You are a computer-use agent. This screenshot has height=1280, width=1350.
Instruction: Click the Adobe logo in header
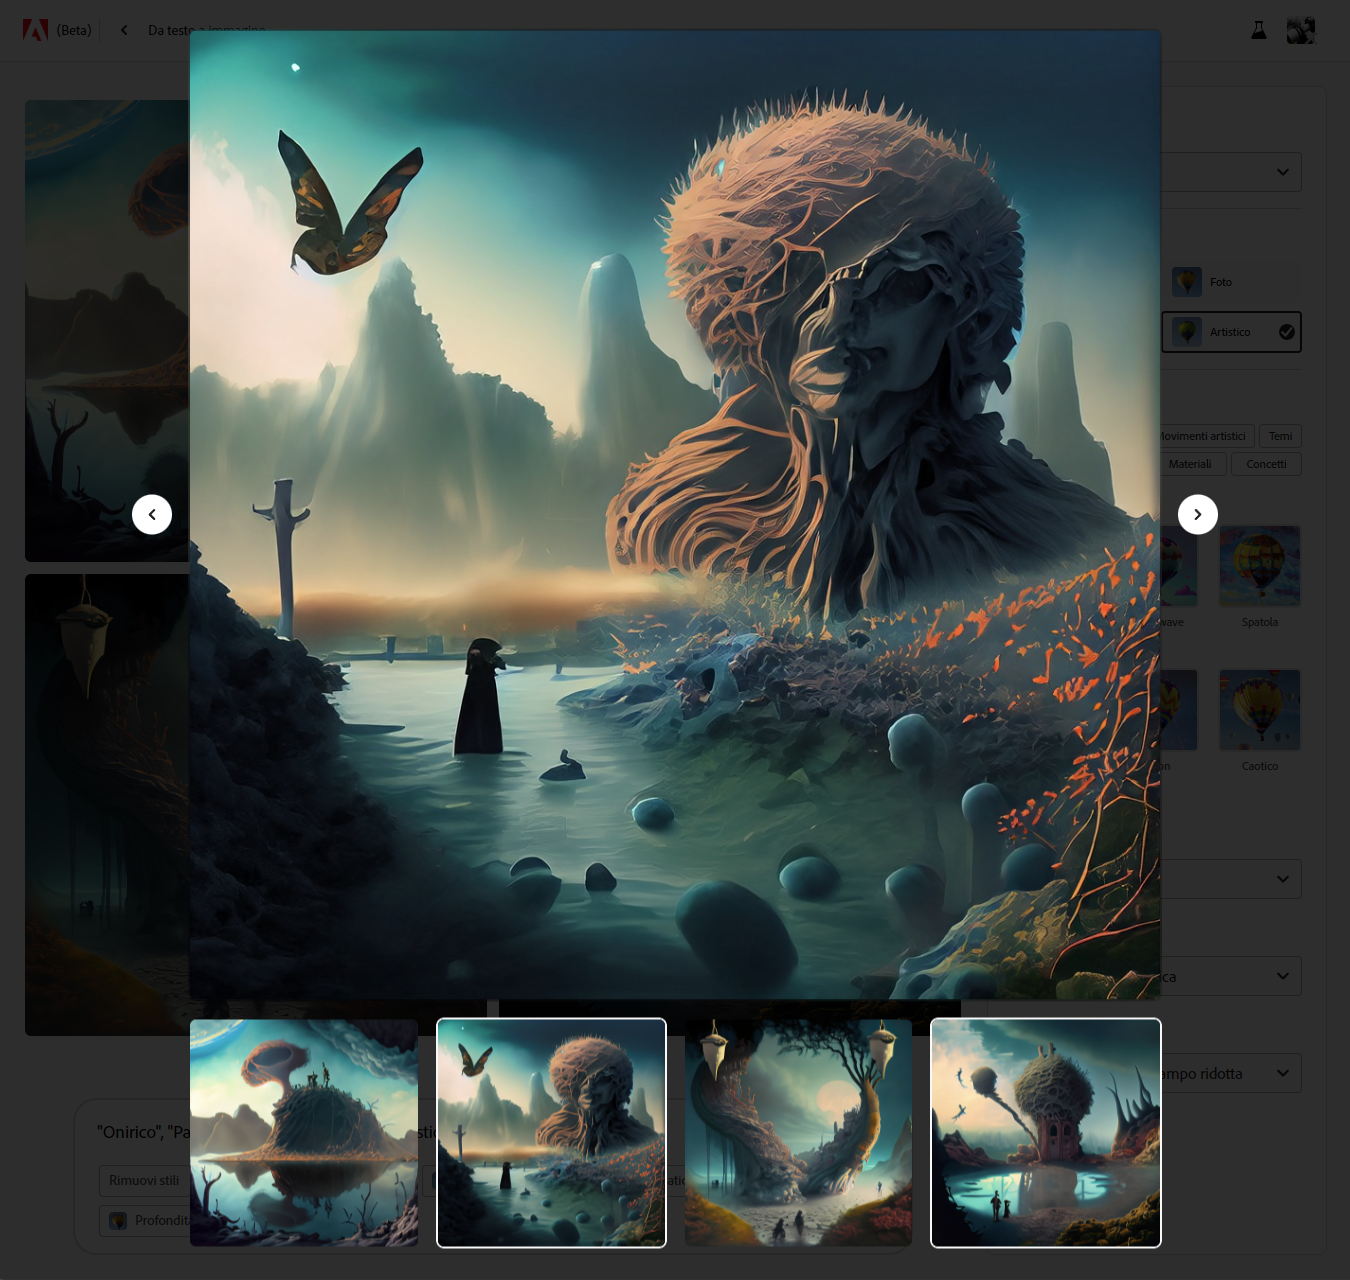[x=35, y=30]
